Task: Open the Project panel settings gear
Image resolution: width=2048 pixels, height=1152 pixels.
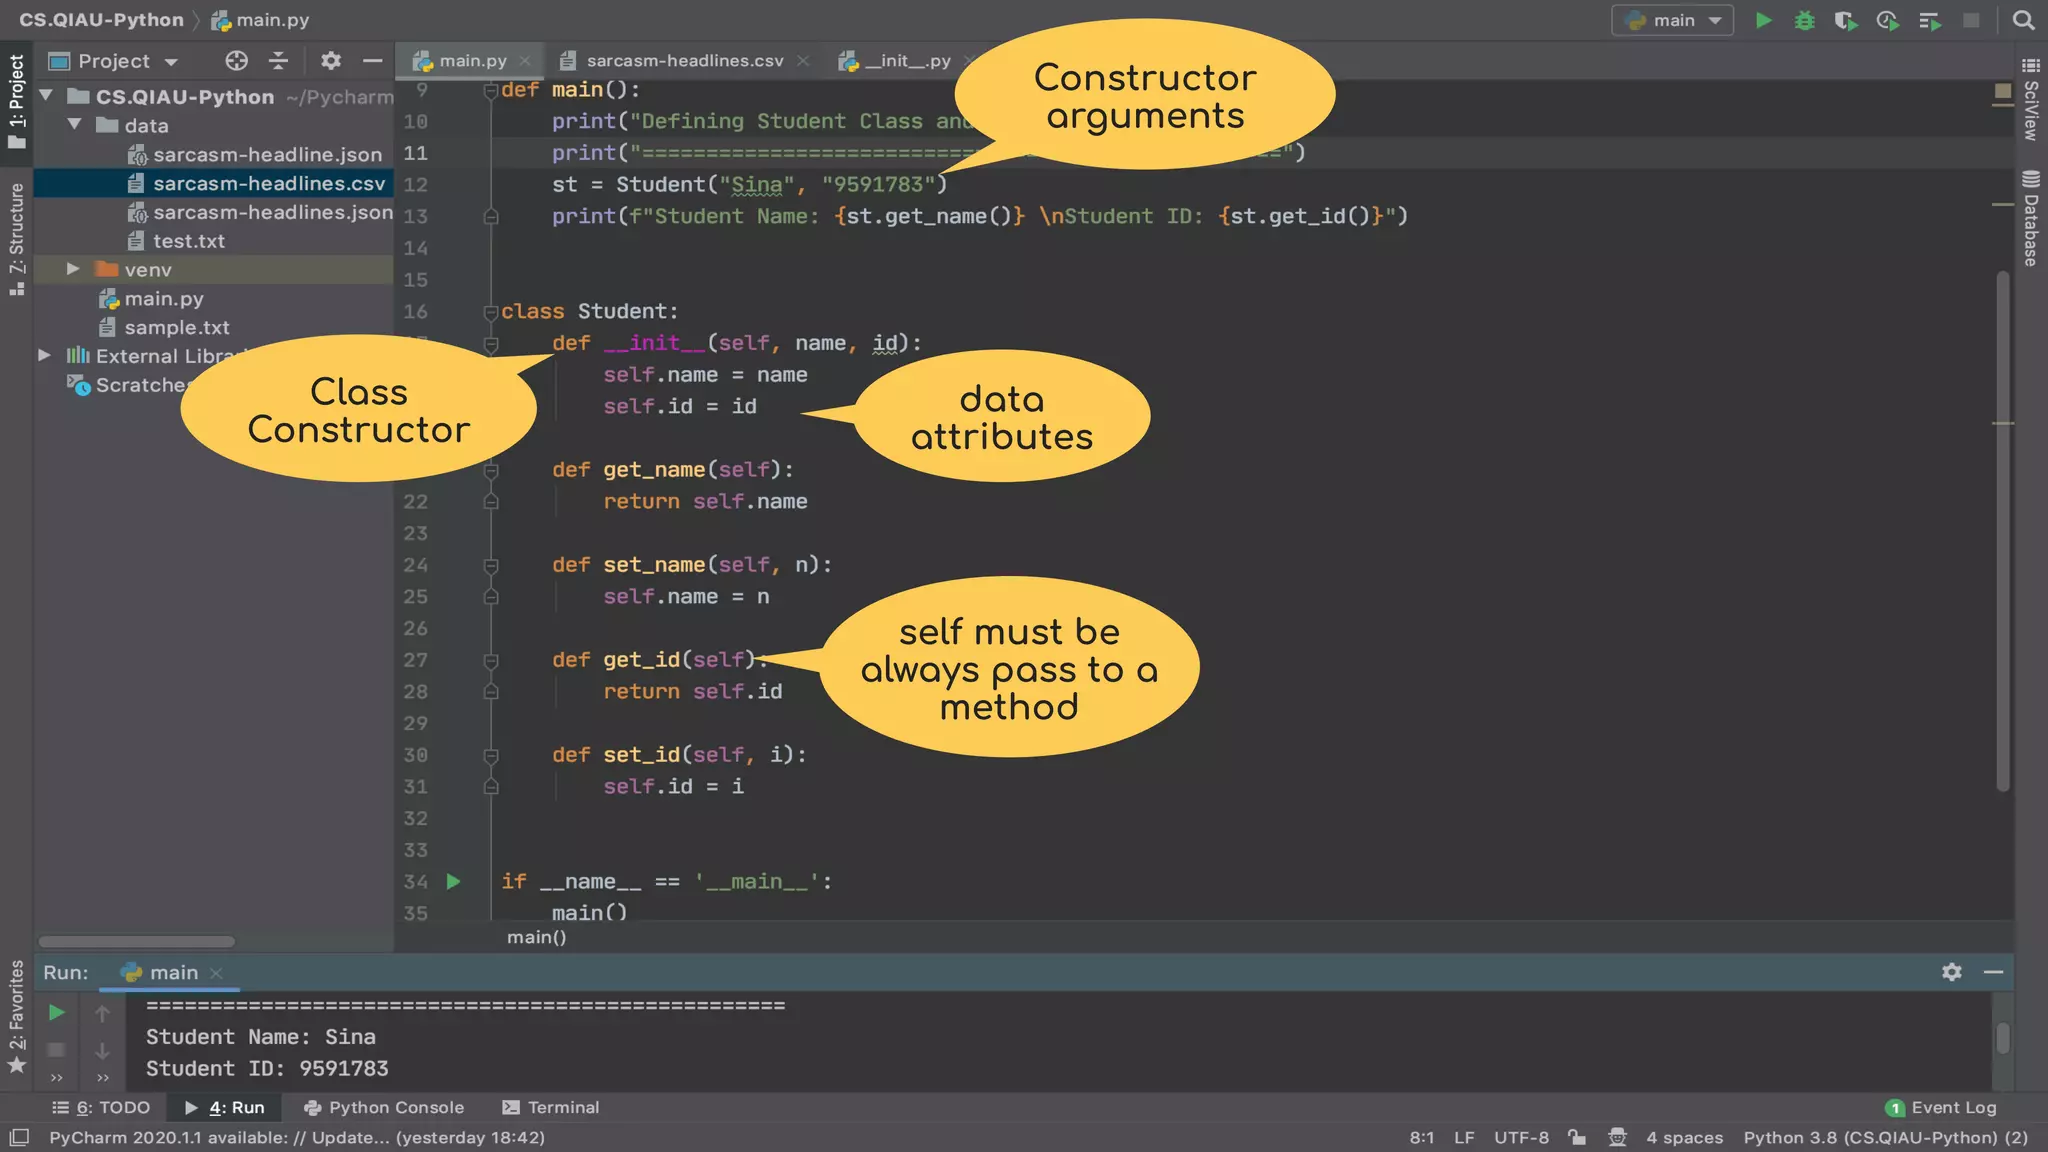Action: [330, 61]
